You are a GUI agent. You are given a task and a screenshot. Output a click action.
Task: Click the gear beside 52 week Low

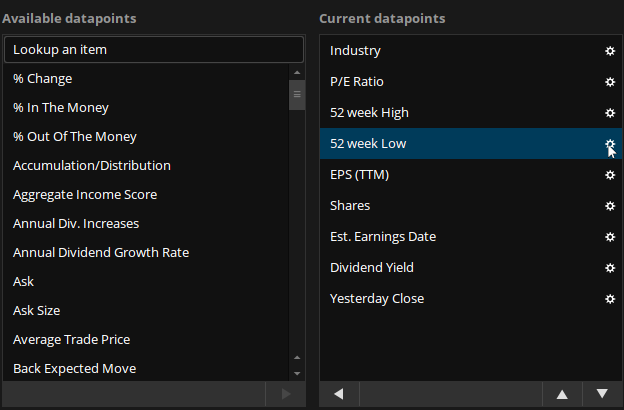coord(610,144)
